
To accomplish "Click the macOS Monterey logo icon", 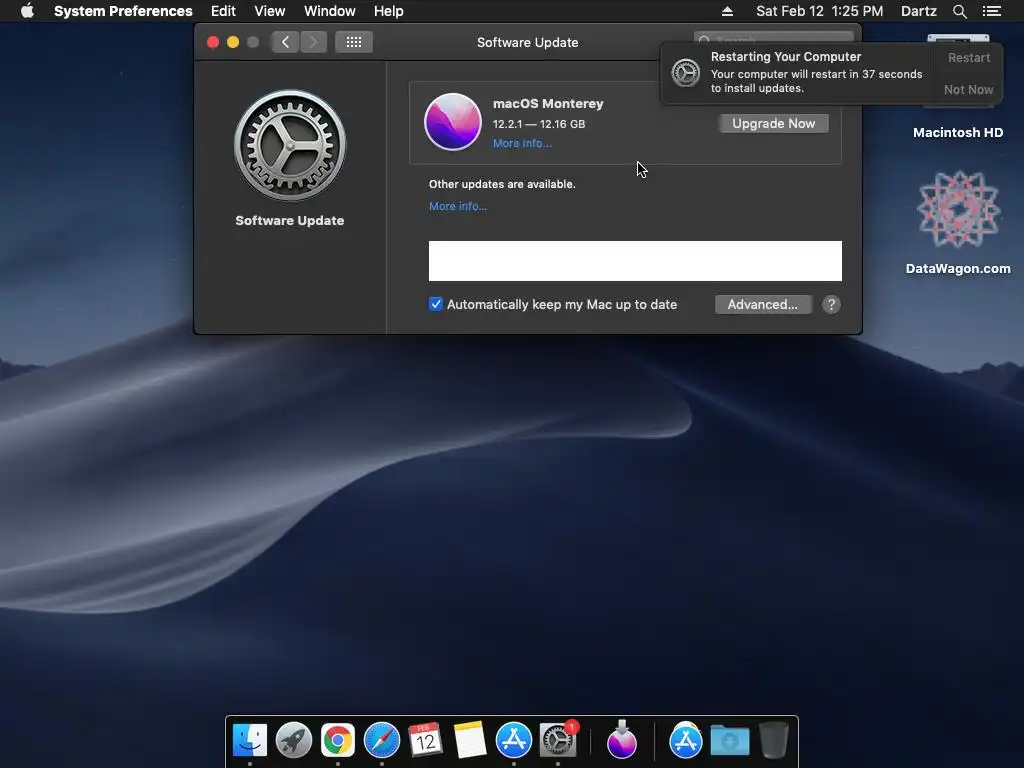I will tap(453, 122).
